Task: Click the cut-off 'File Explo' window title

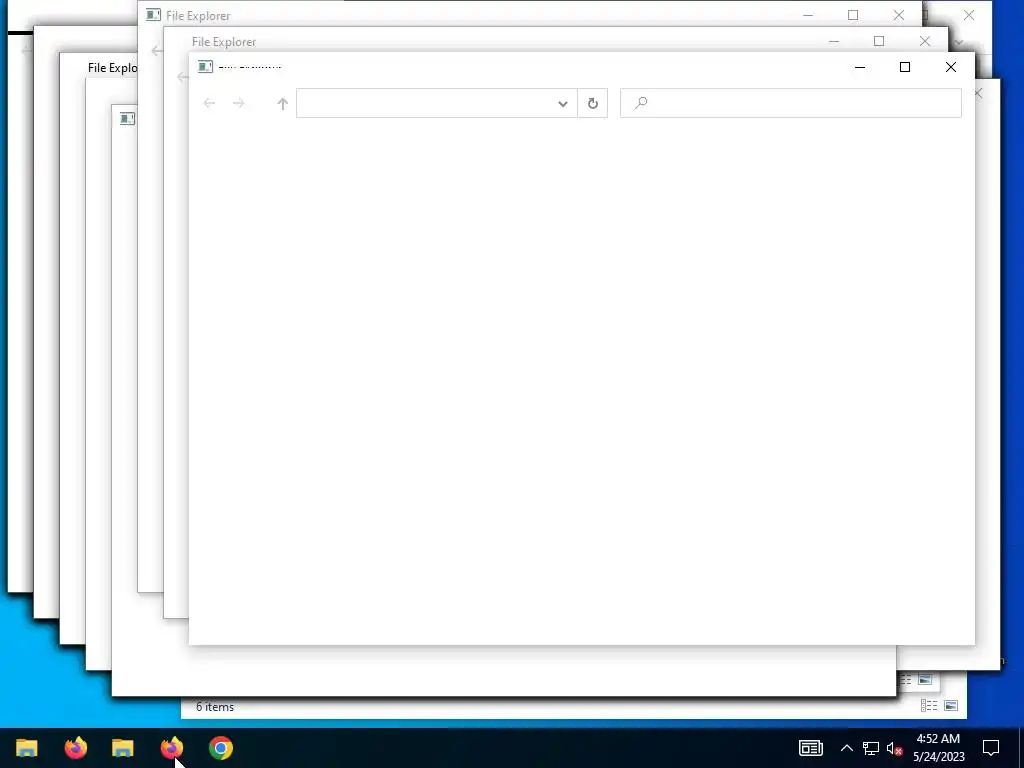Action: point(112,68)
